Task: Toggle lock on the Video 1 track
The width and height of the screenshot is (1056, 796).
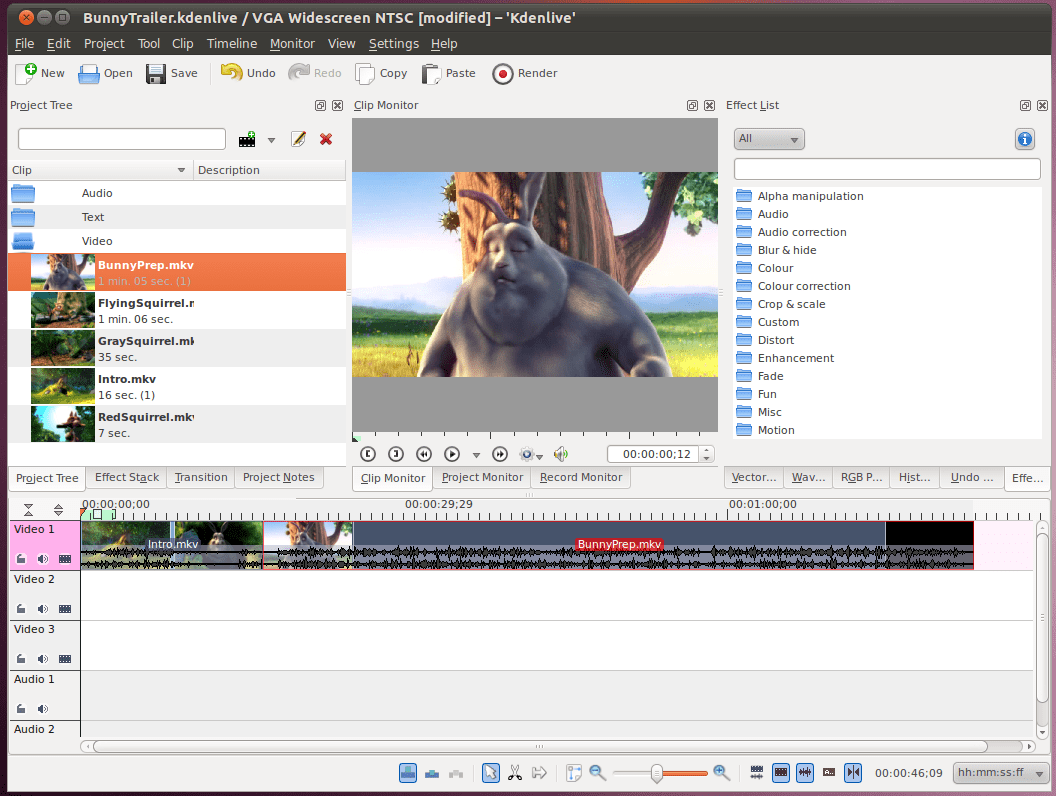Action: tap(21, 559)
